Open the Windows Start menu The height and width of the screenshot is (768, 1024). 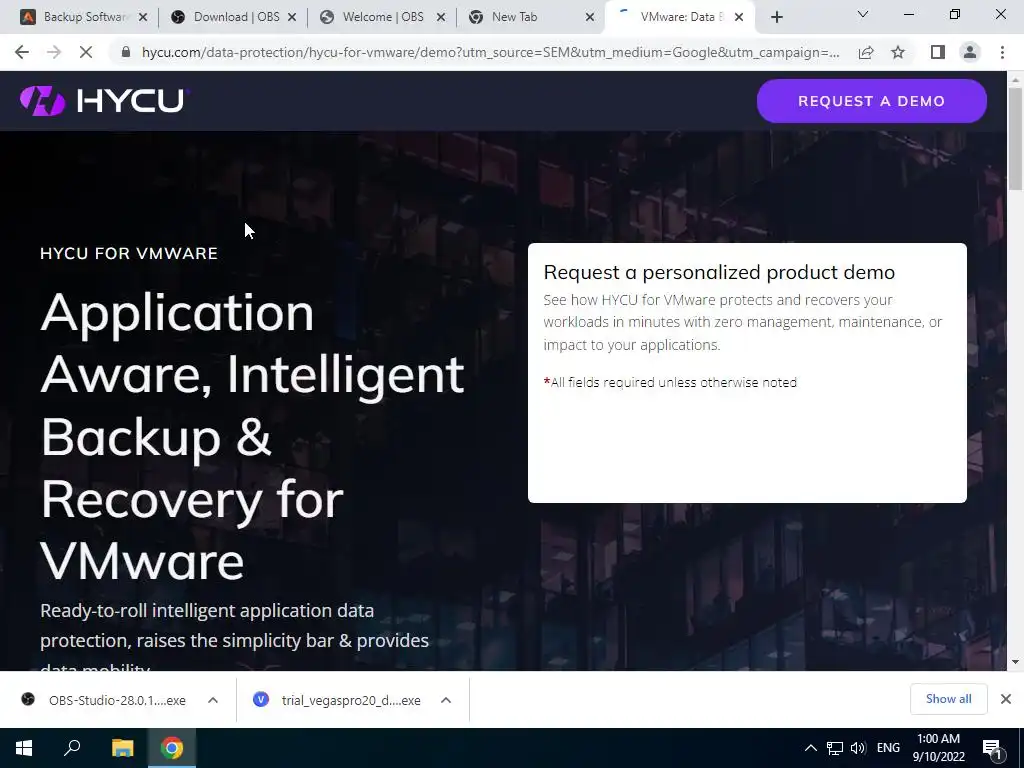tap(24, 748)
